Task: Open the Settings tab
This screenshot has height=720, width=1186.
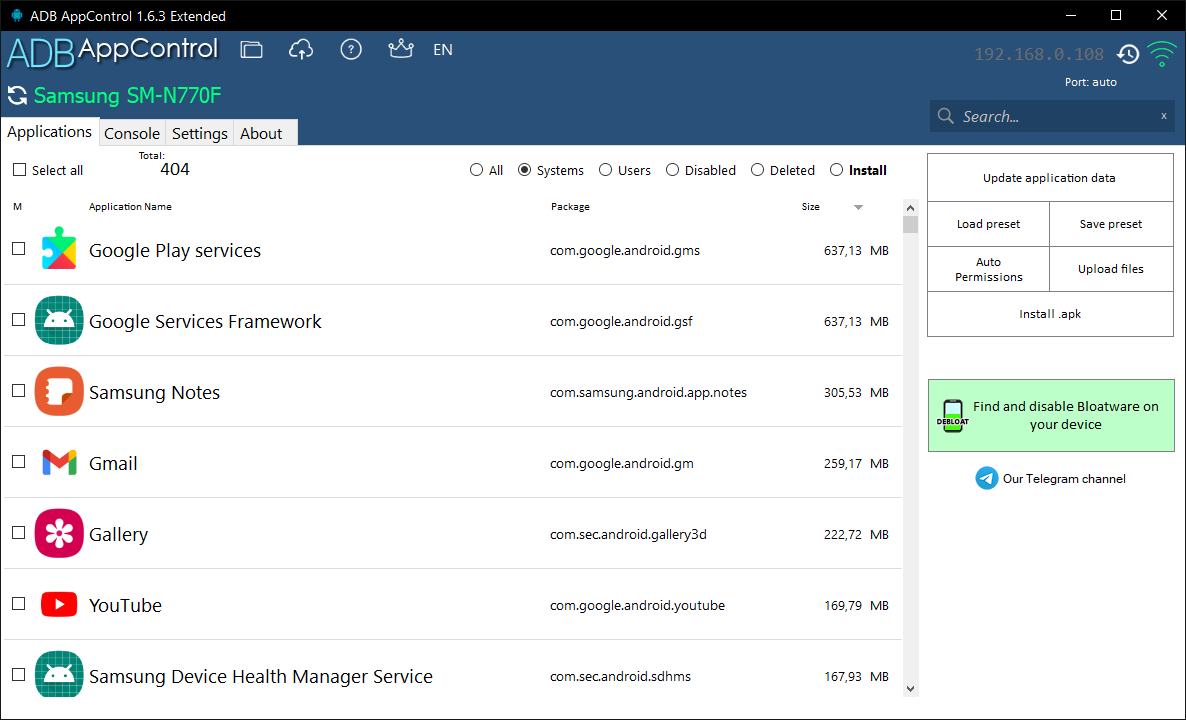Action: tap(200, 133)
